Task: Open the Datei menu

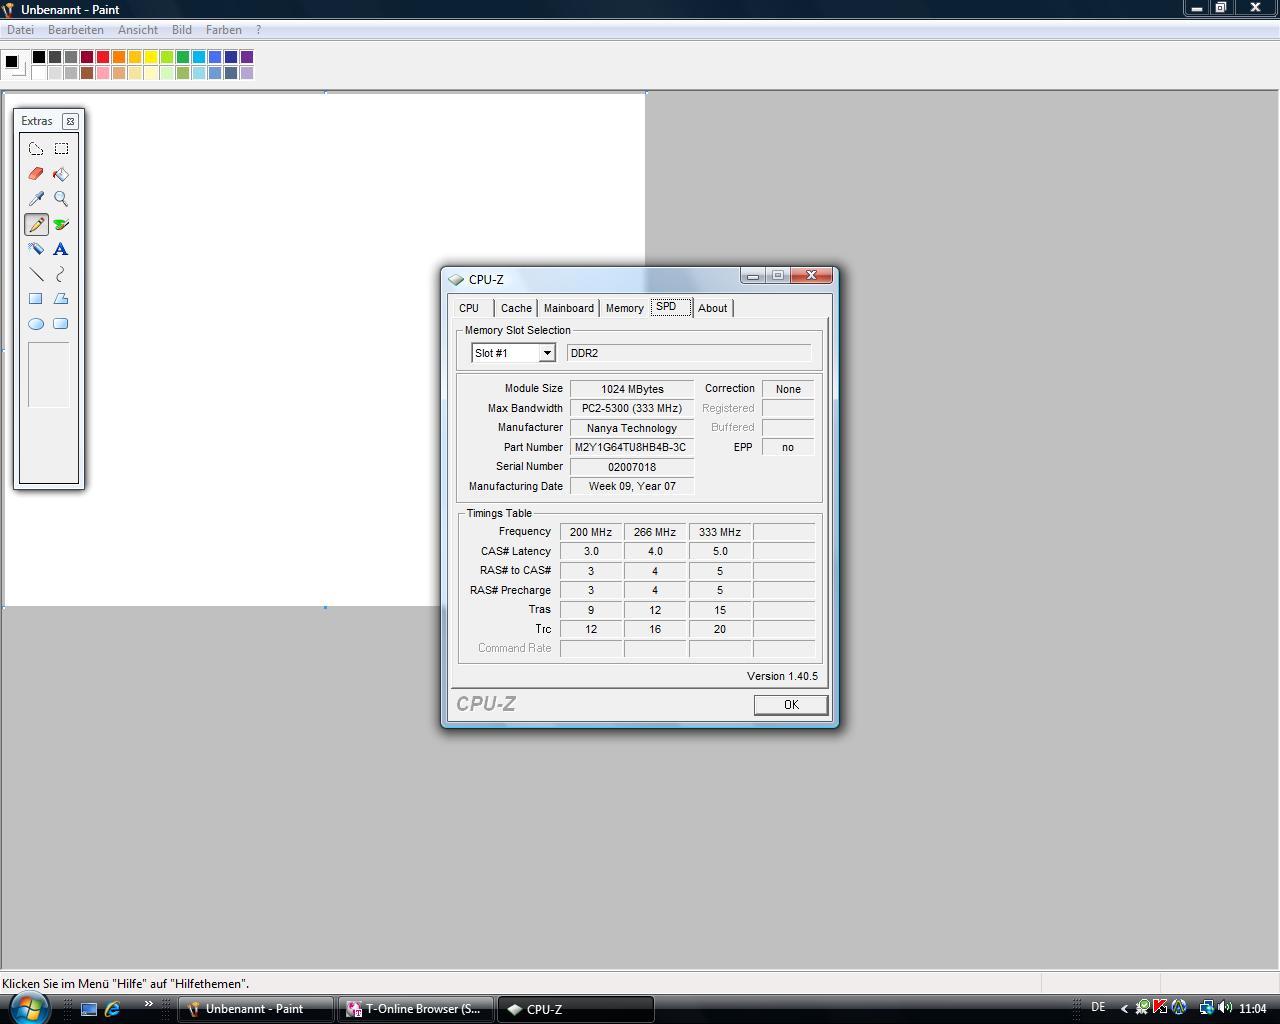Action: [20, 30]
